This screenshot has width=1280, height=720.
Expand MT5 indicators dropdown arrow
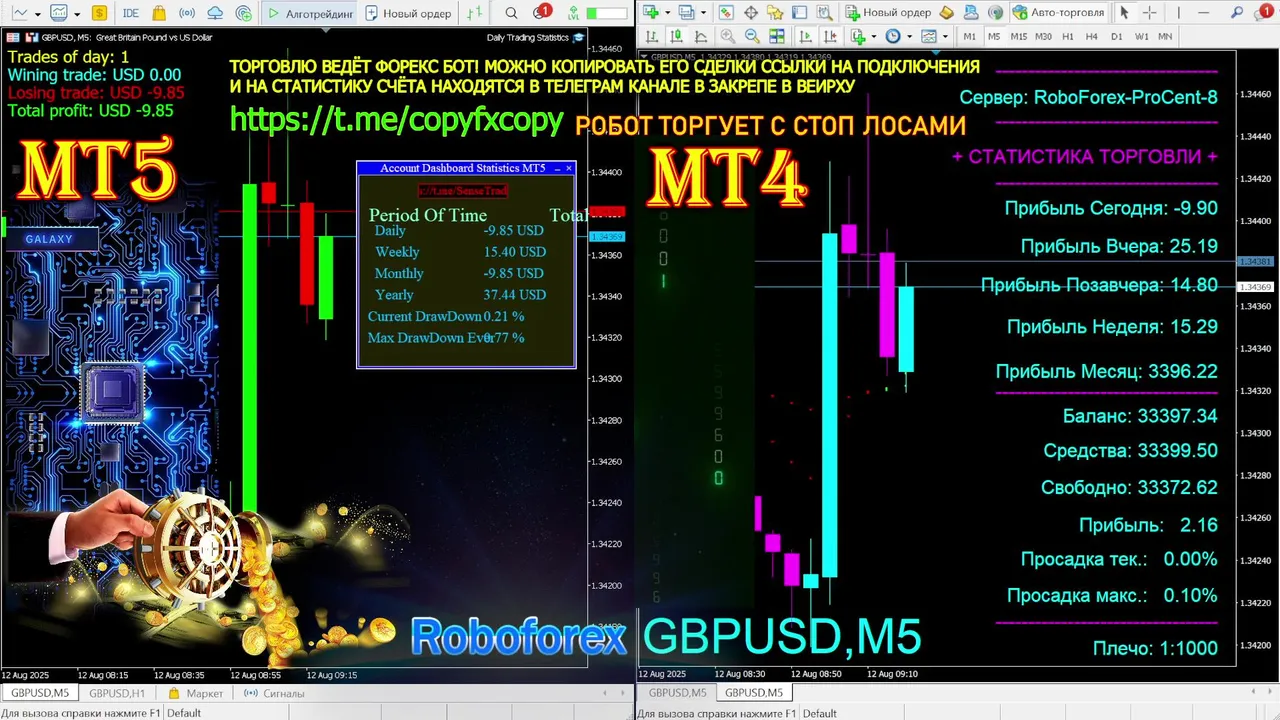[x=77, y=14]
